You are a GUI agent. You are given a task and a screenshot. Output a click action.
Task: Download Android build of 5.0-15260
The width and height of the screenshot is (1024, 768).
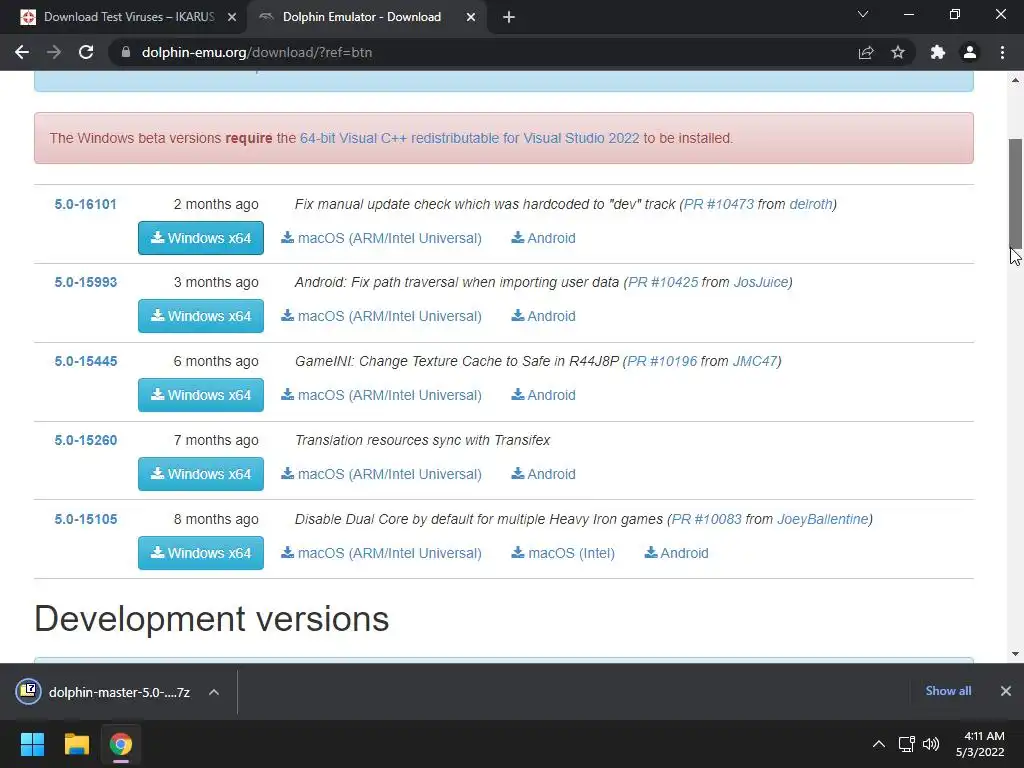pos(543,474)
